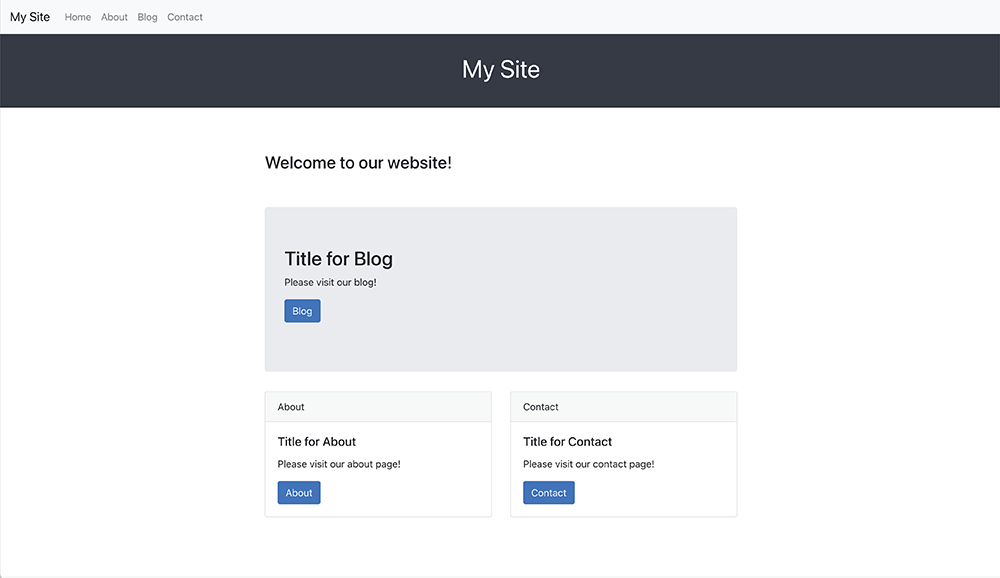1000x578 pixels.
Task: Click the Title for About heading
Action: (316, 441)
